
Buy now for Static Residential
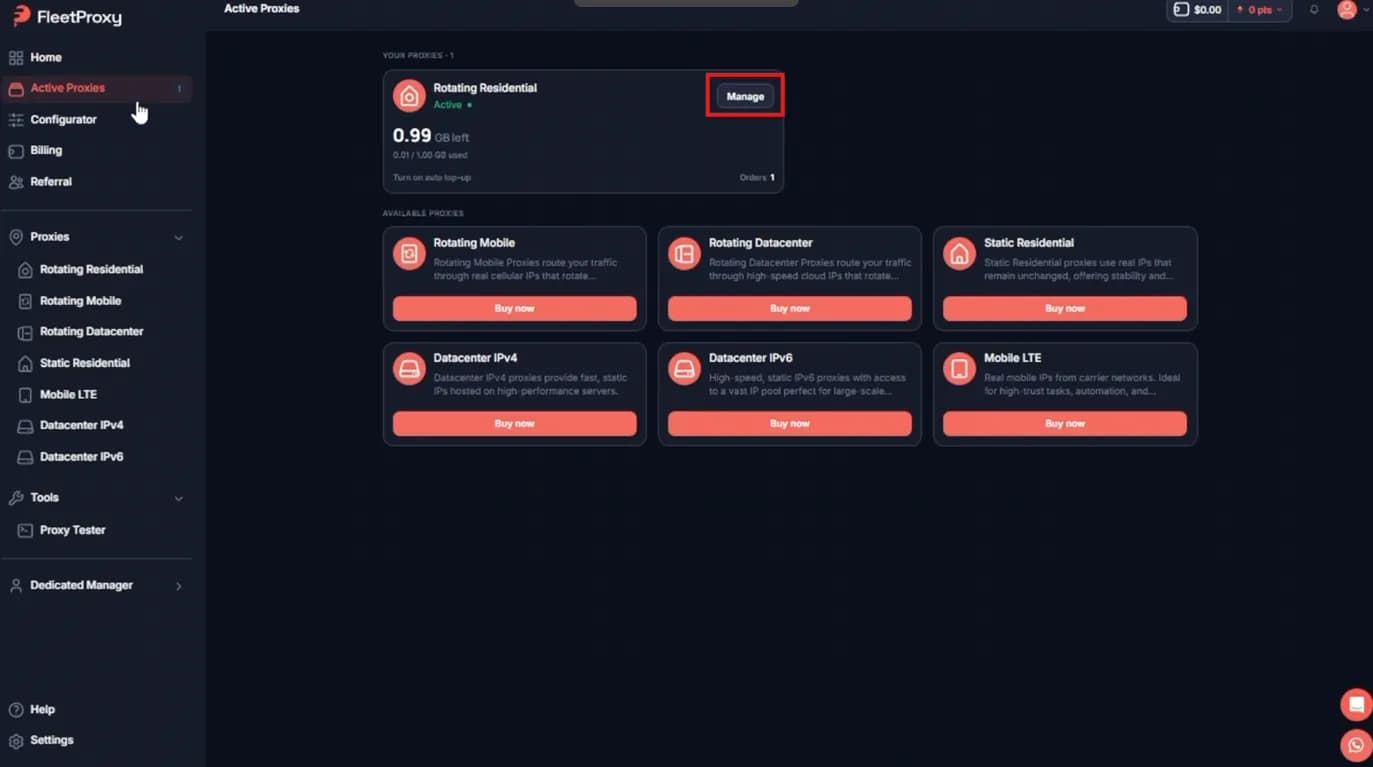(x=1065, y=308)
